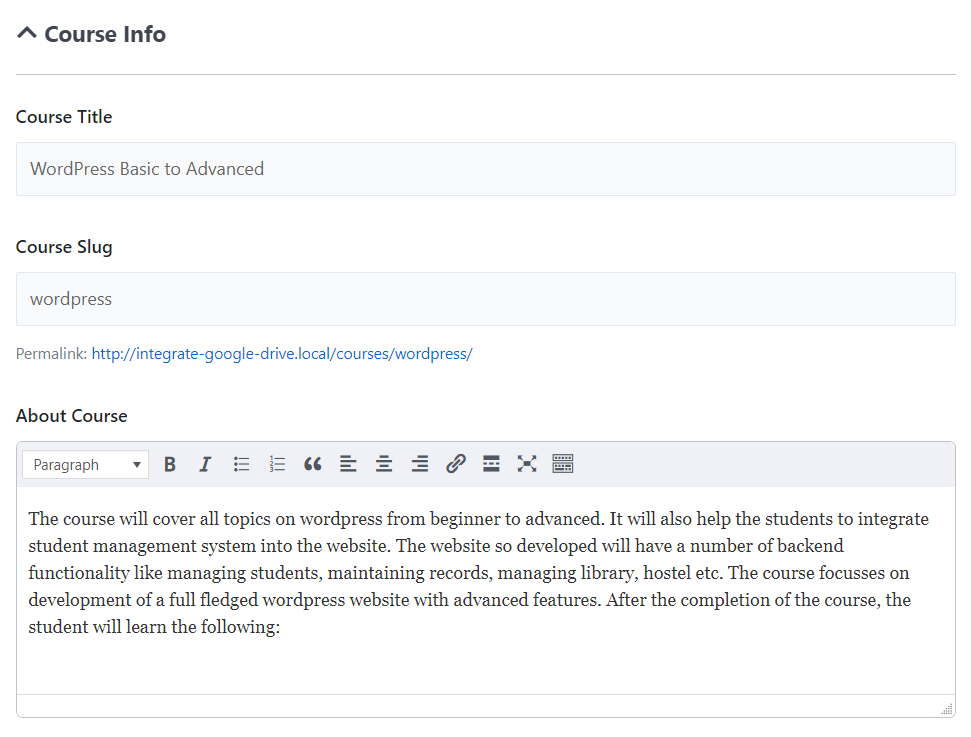The height and width of the screenshot is (737, 971).
Task: Toggle bold formatting in About Course editor
Action: (x=170, y=464)
